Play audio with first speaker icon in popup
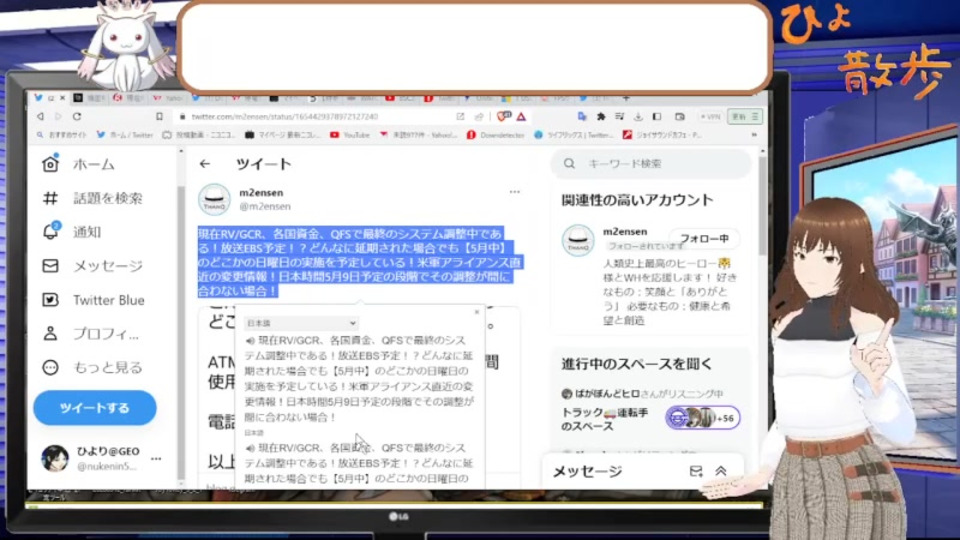 tap(250, 340)
